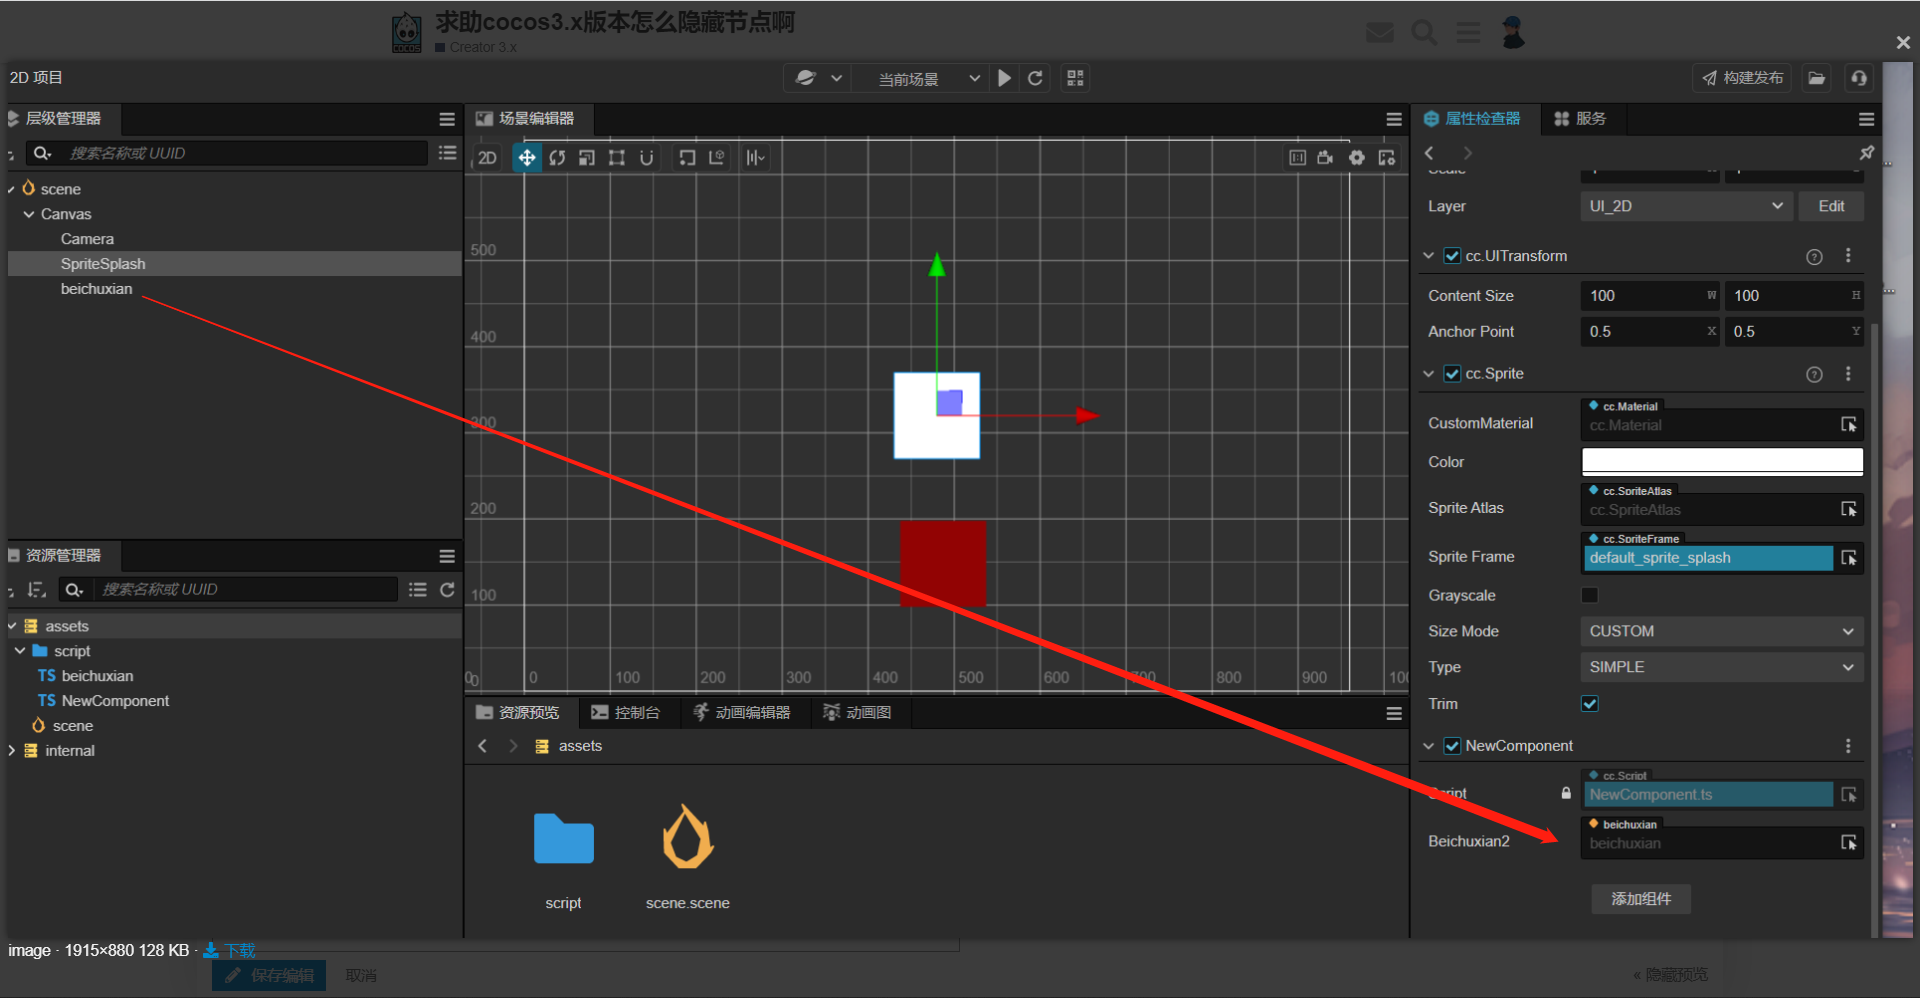Open the project folder icon beside 构建发布
This screenshot has width=1920, height=998.
point(1817,78)
